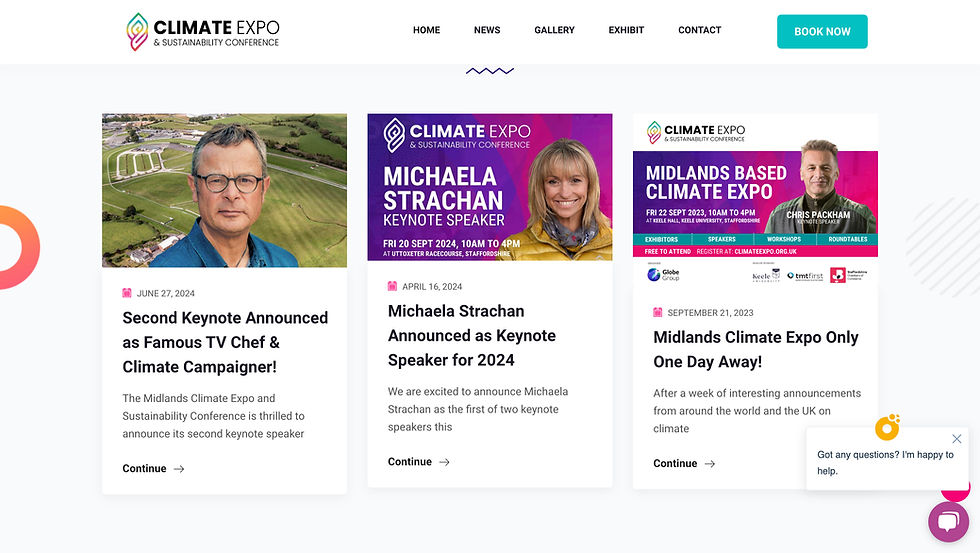Continue reading the Midlands Climate Expo article
The width and height of the screenshot is (980, 553).
point(675,463)
